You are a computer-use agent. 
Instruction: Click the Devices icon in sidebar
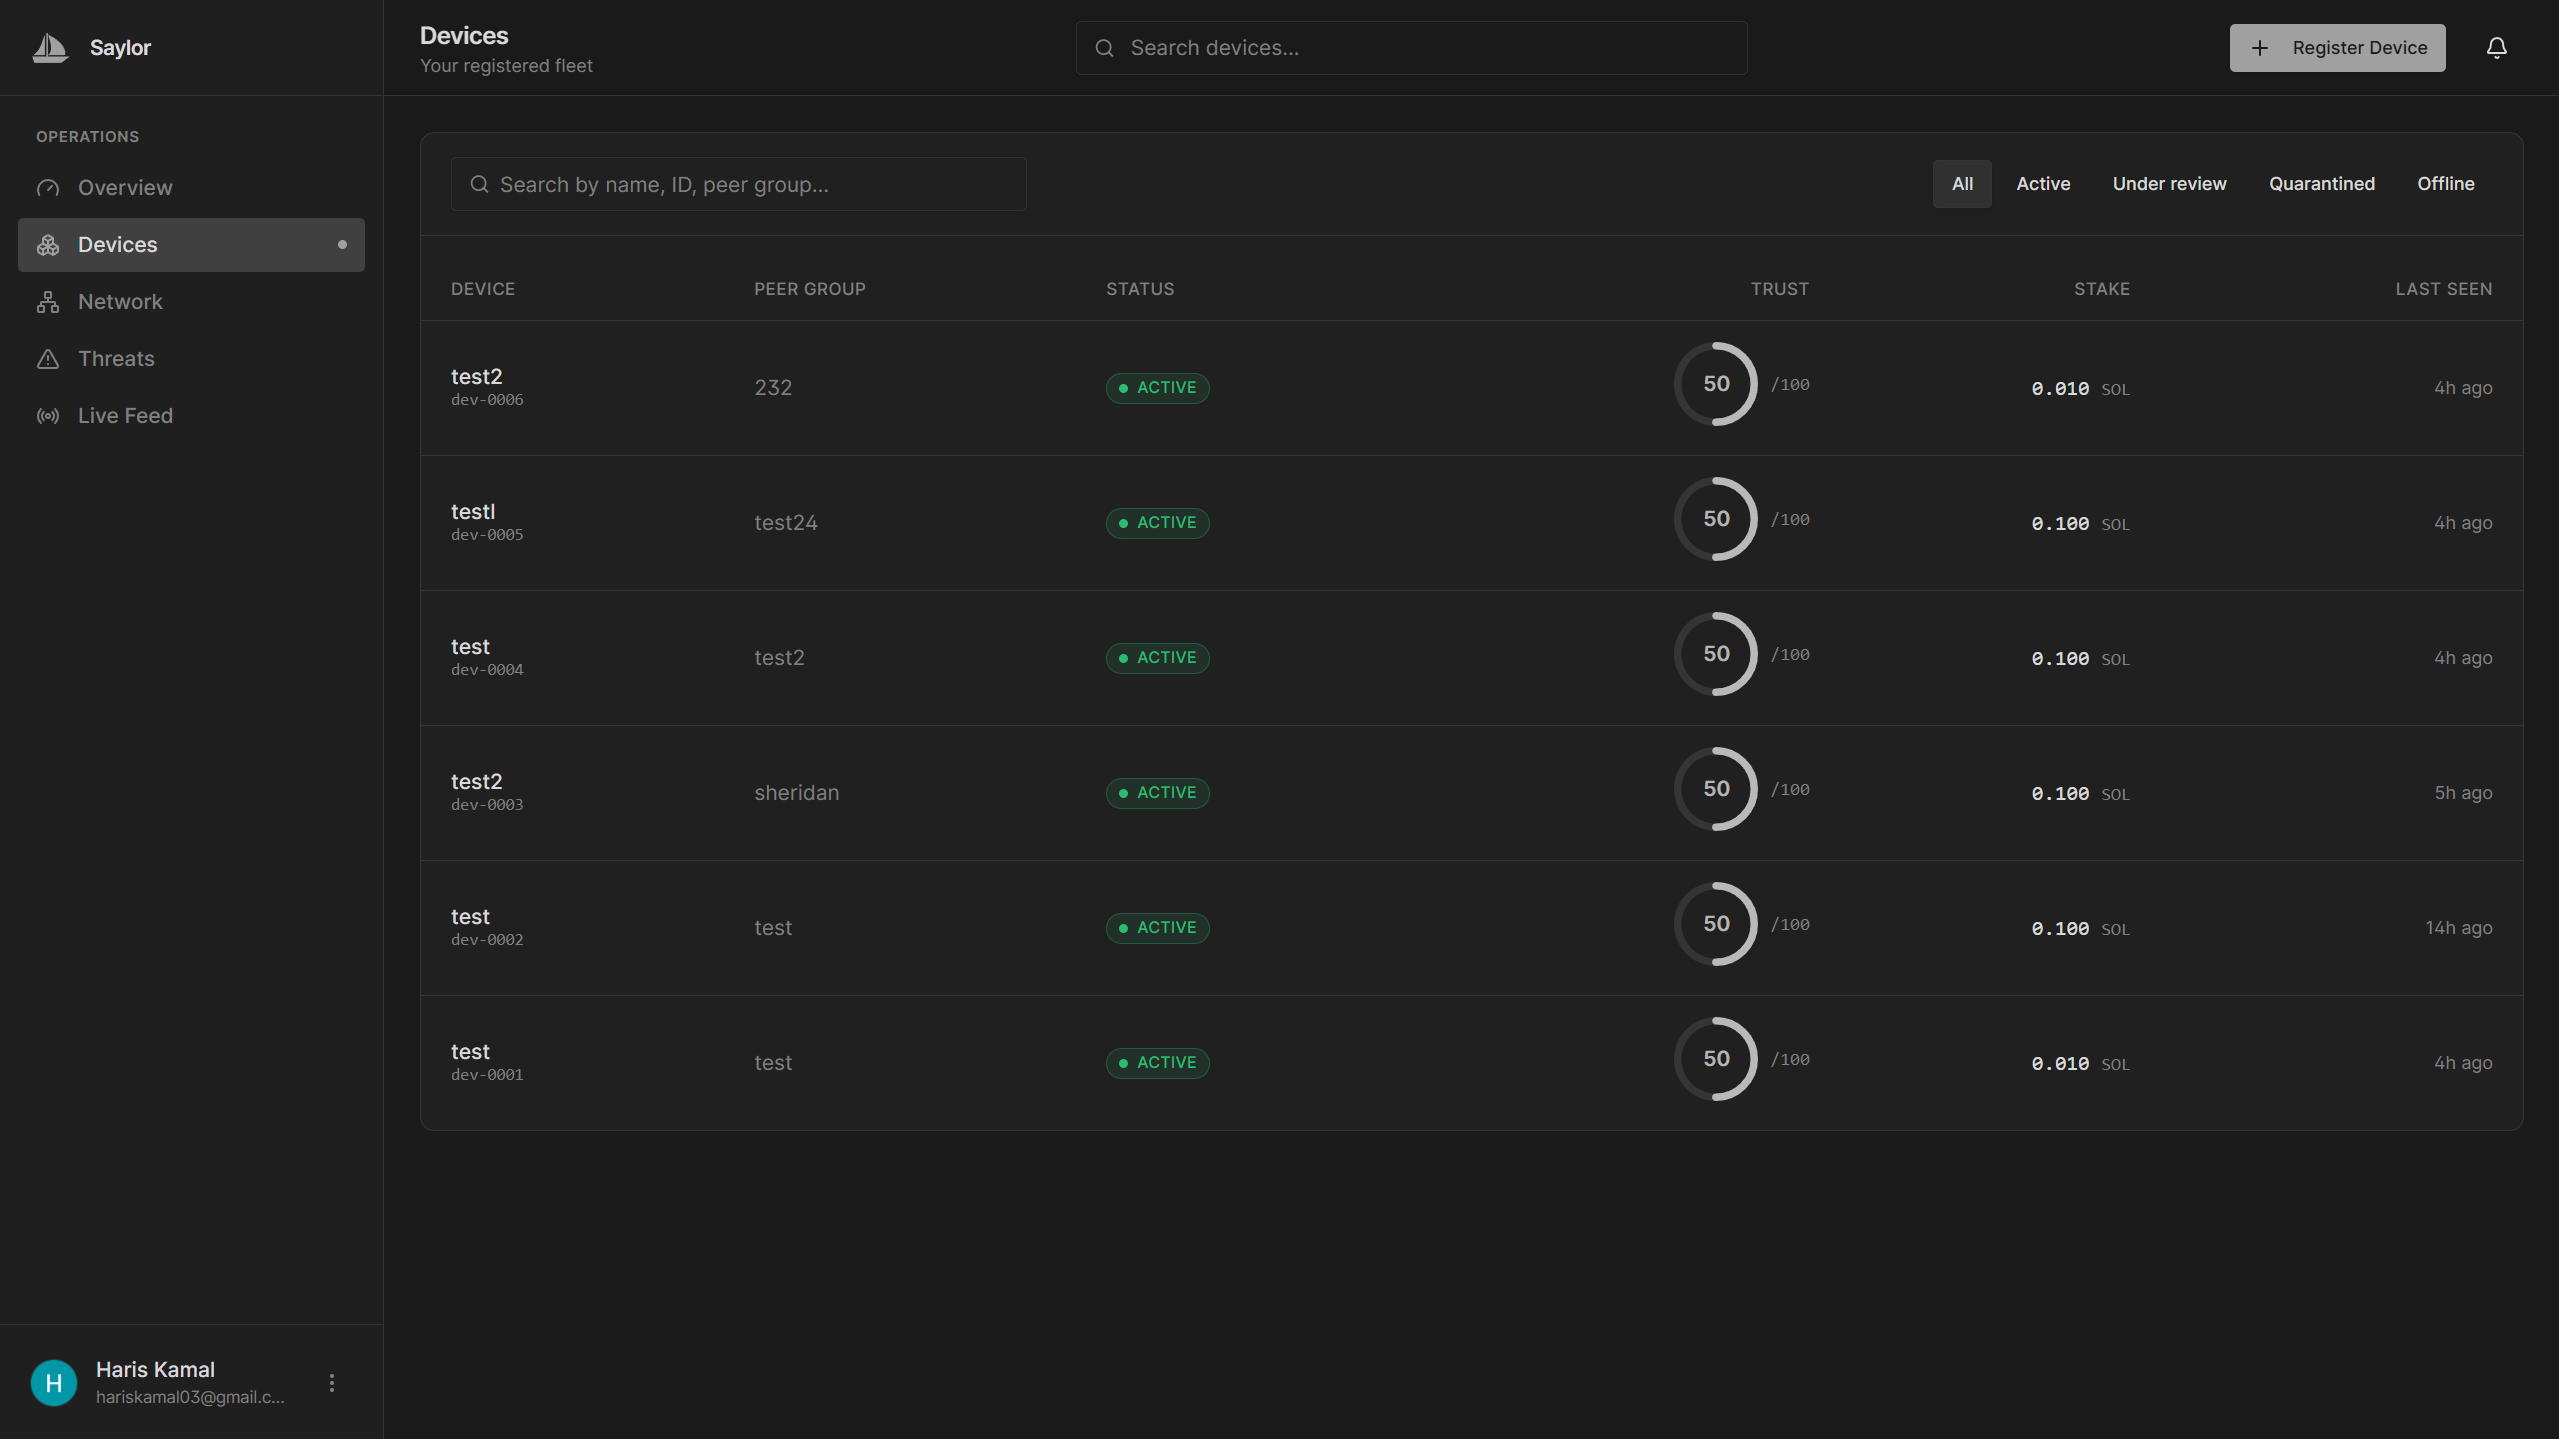point(48,245)
